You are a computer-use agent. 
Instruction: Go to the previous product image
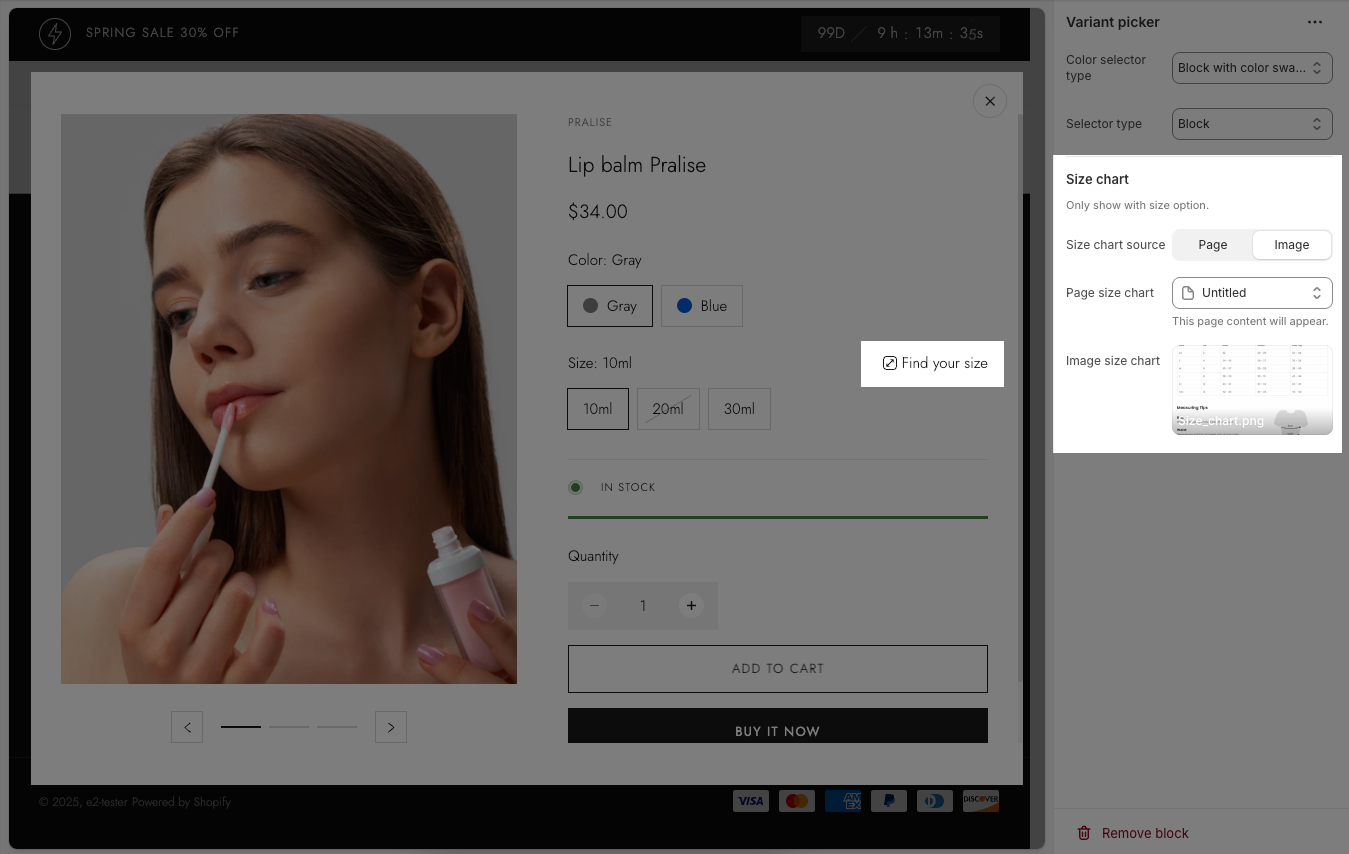coord(187,727)
